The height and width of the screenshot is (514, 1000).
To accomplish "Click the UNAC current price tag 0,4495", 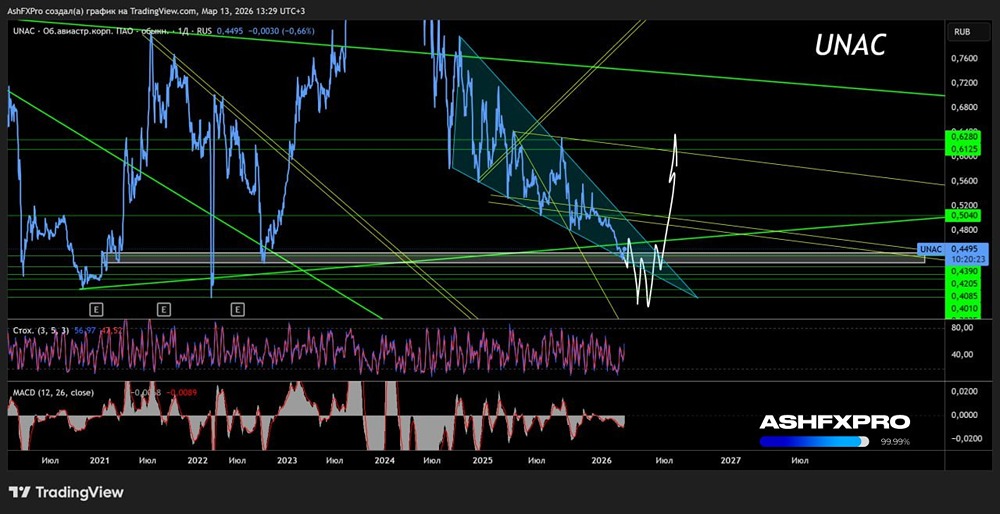I will (952, 253).
